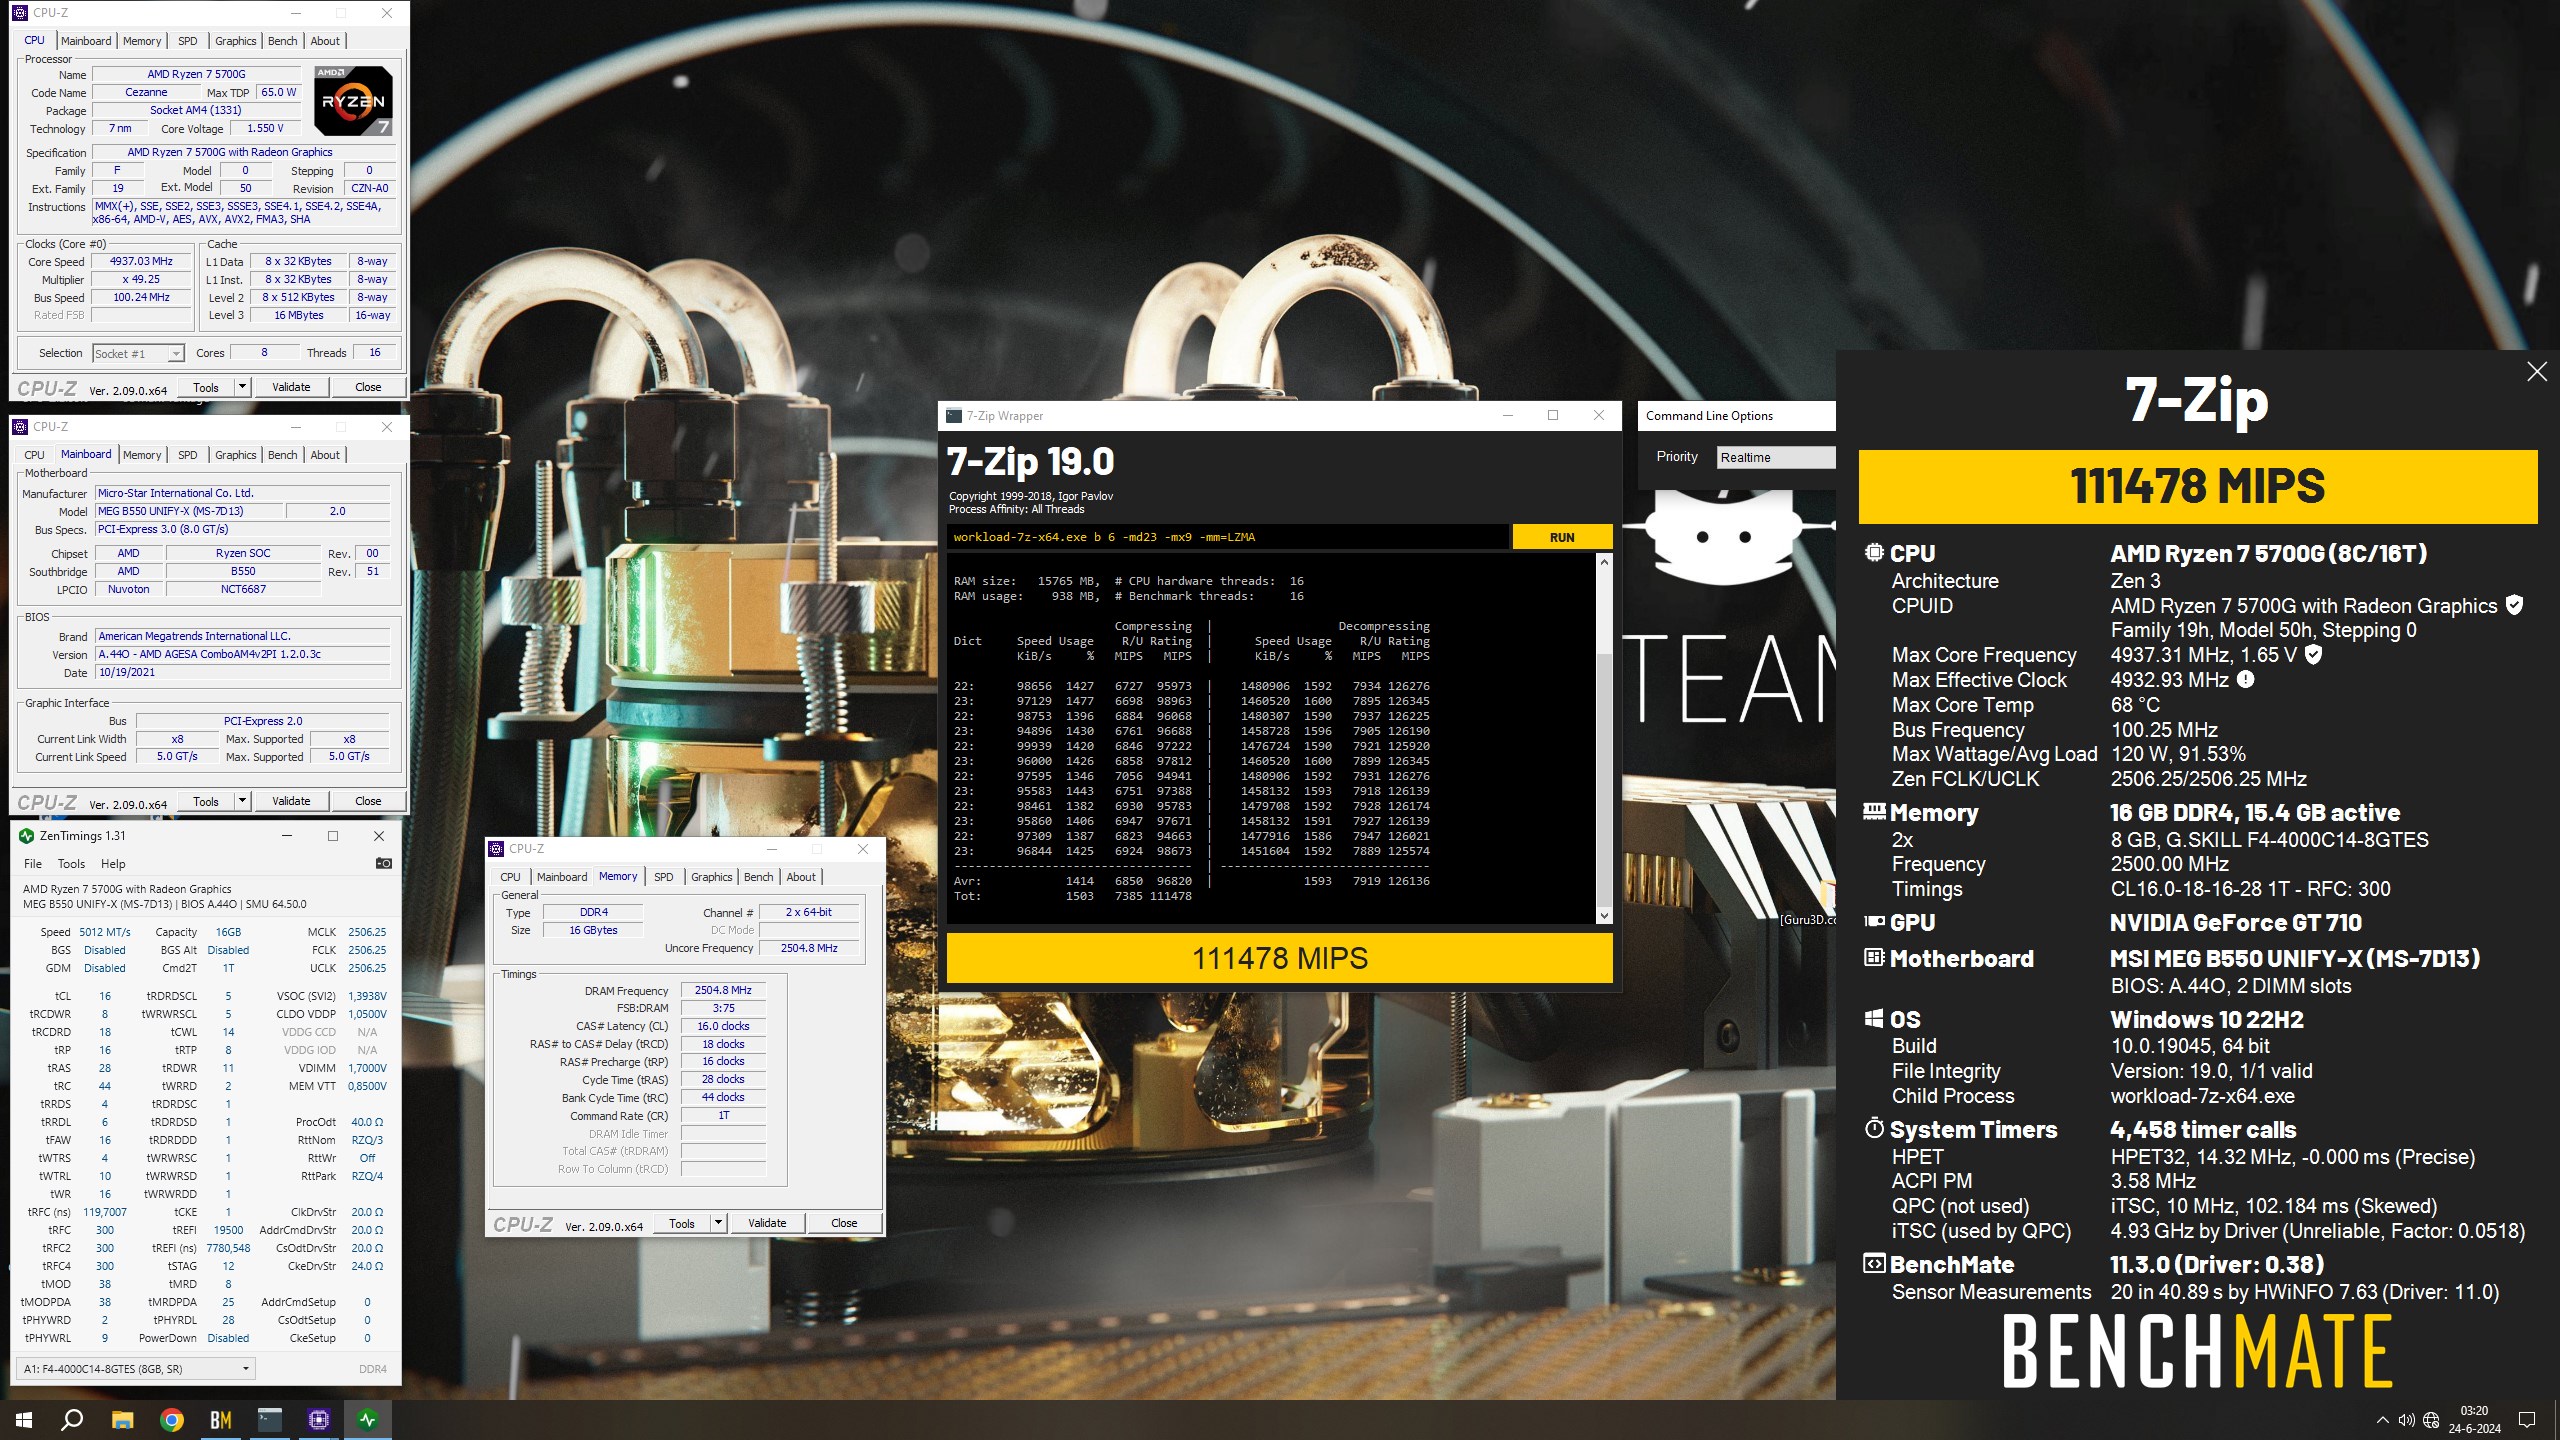Click the Command Line Options title

(x=1709, y=416)
